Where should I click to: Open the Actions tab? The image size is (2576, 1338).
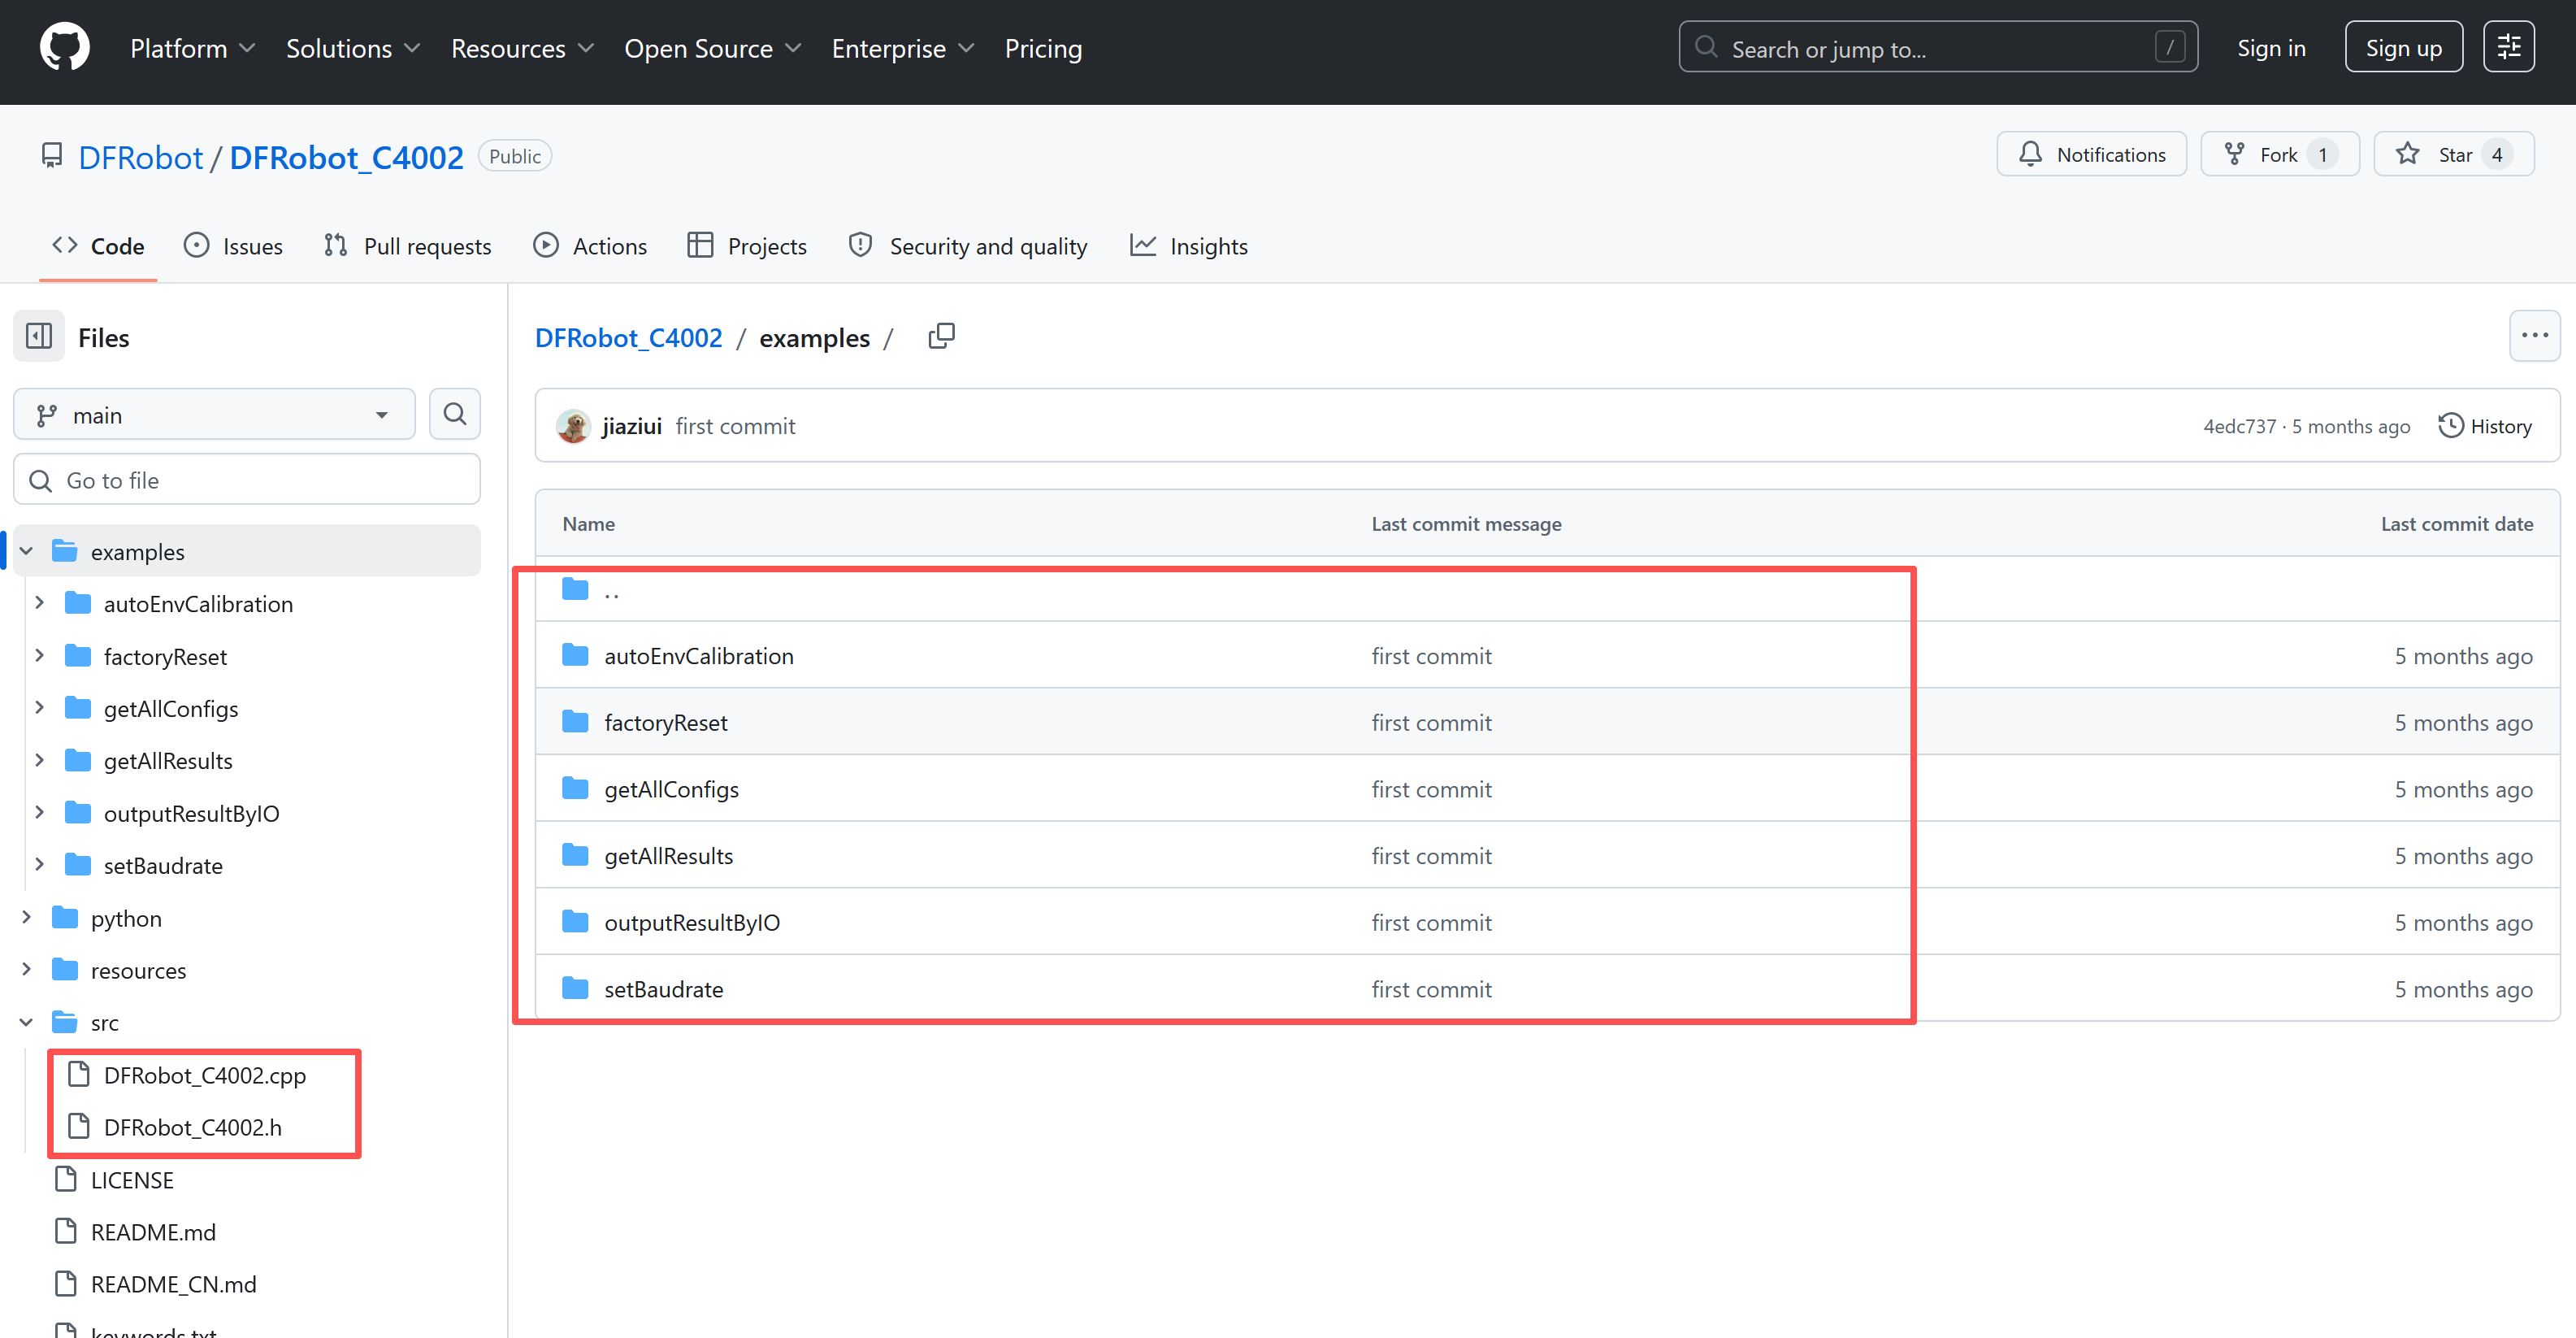pos(590,246)
